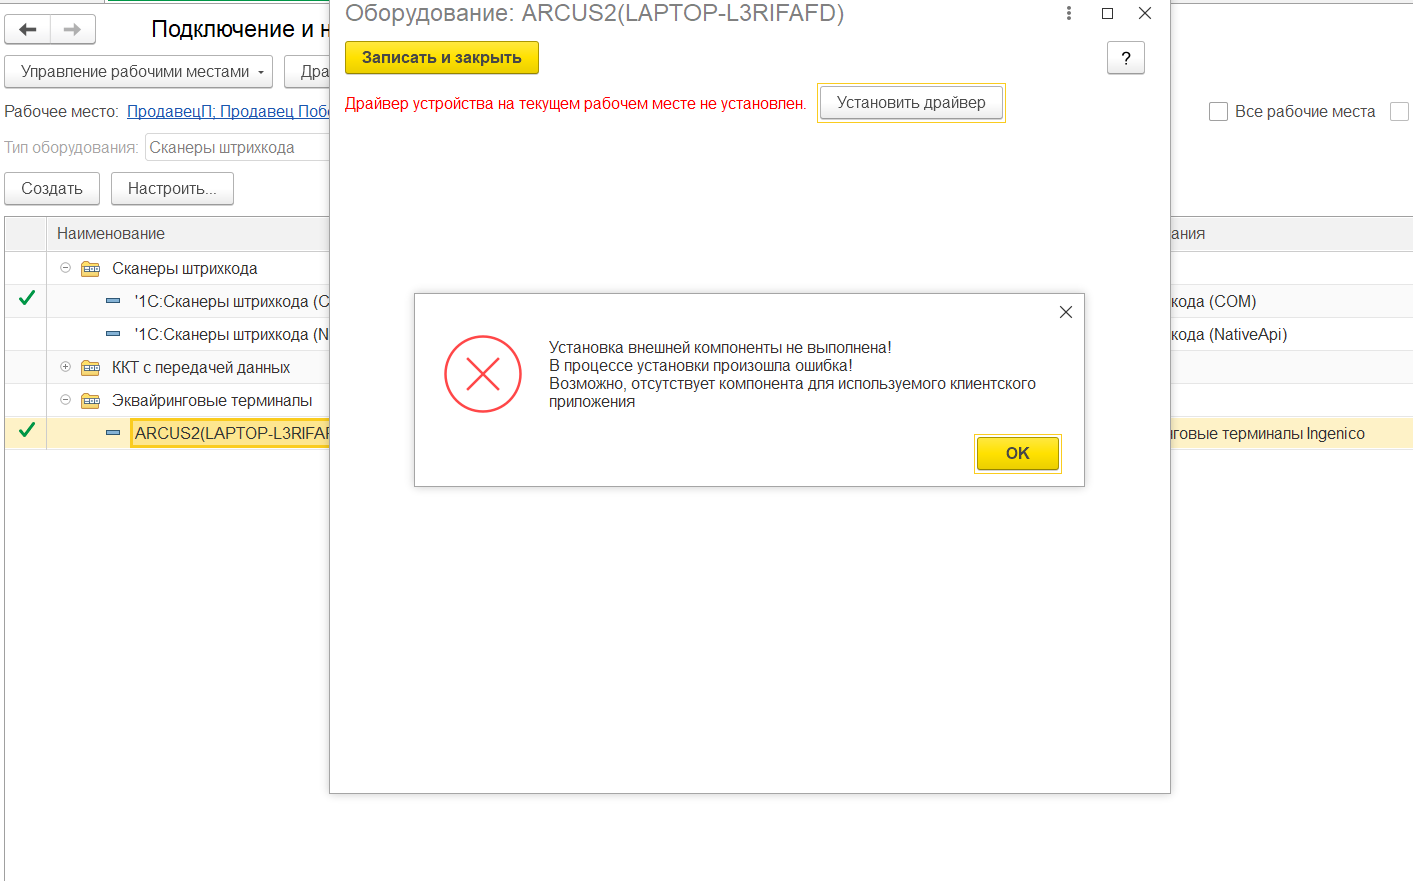Screen dimensions: 1413x881
Task: Click the back arrow navigation button
Action: pyautogui.click(x=28, y=30)
